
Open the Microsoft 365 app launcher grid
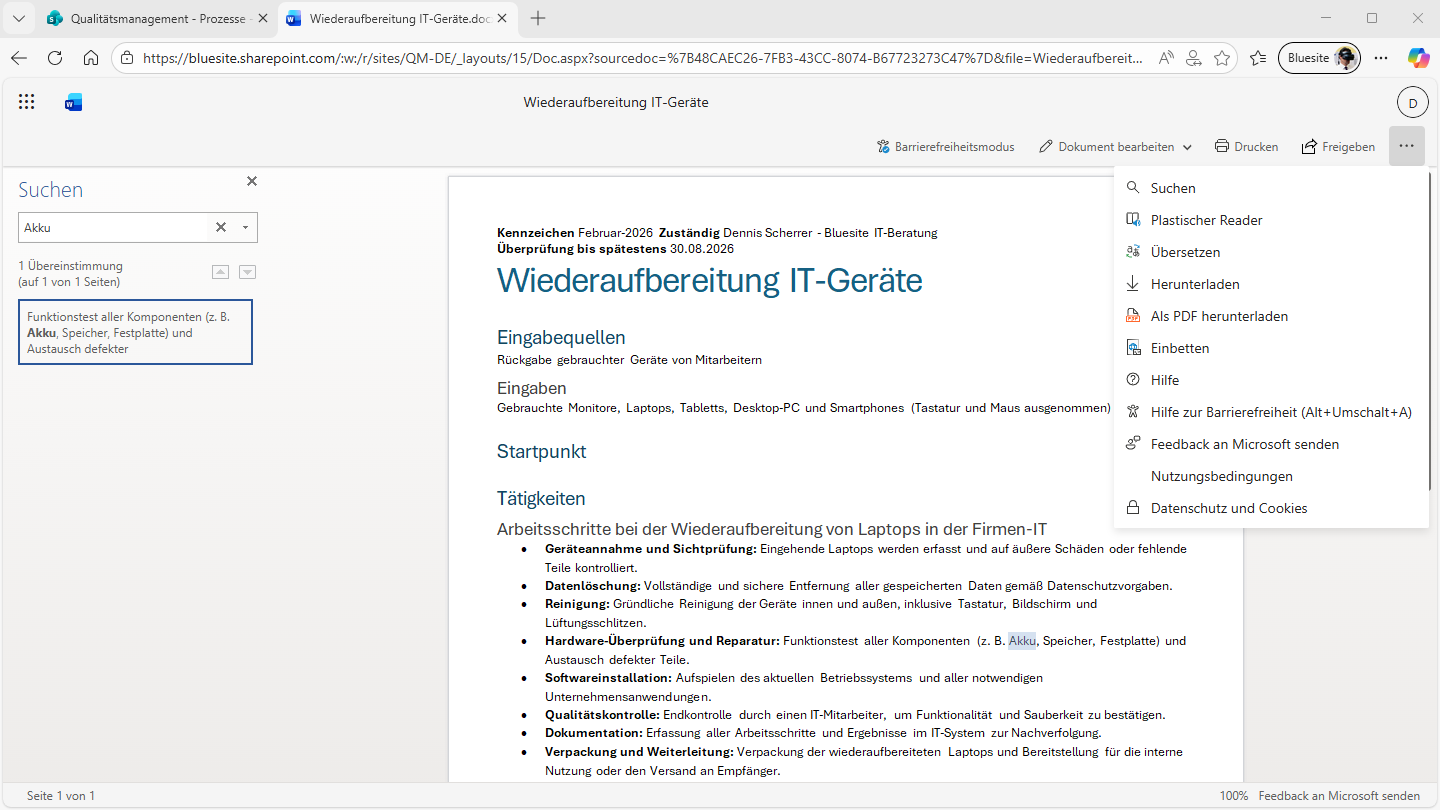pyautogui.click(x=27, y=102)
